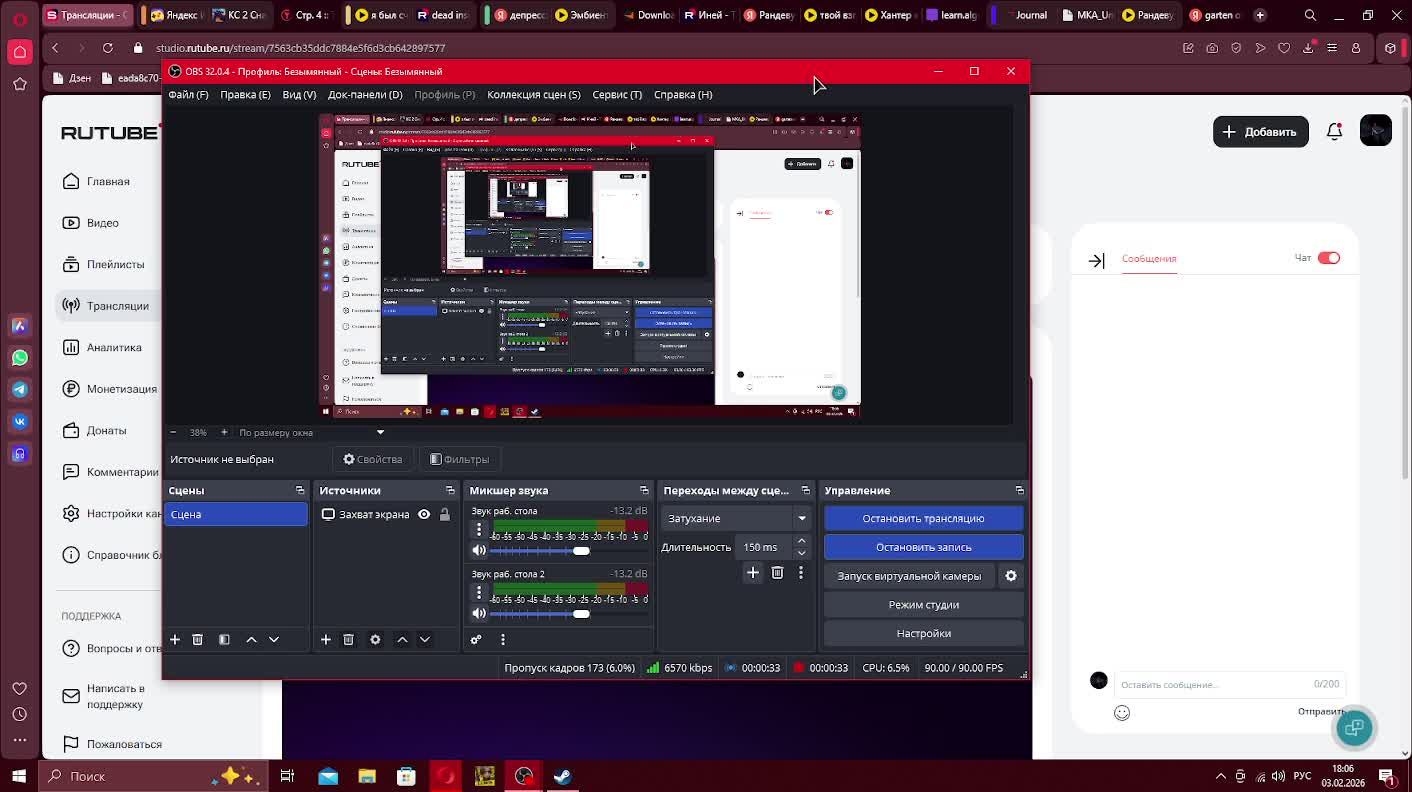Open the preview scaling dropdown arrow

(x=380, y=433)
